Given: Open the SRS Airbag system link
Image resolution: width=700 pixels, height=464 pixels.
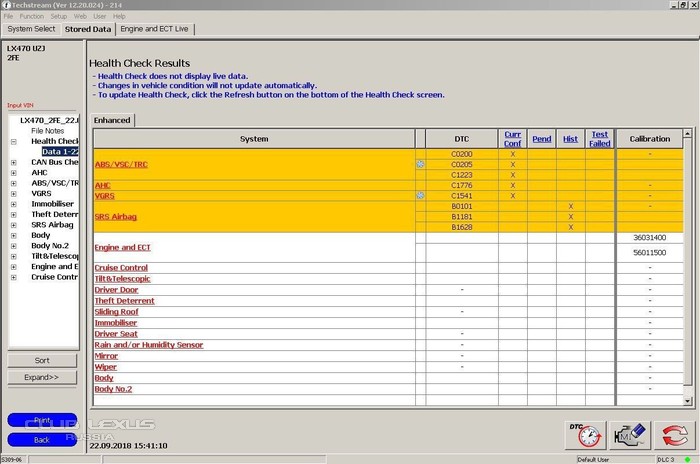Looking at the screenshot, I should pos(116,217).
